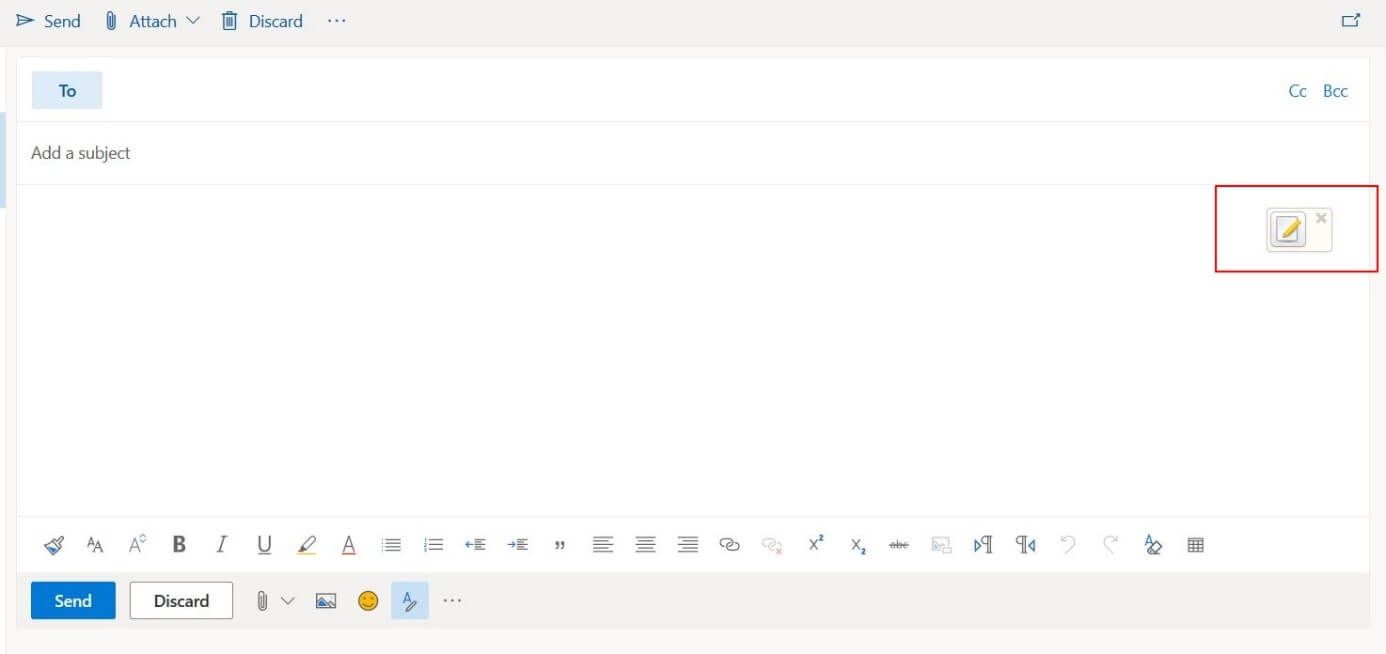Image resolution: width=1386 pixels, height=654 pixels.
Task: Toggle Subscript formatting
Action: [x=858, y=546]
